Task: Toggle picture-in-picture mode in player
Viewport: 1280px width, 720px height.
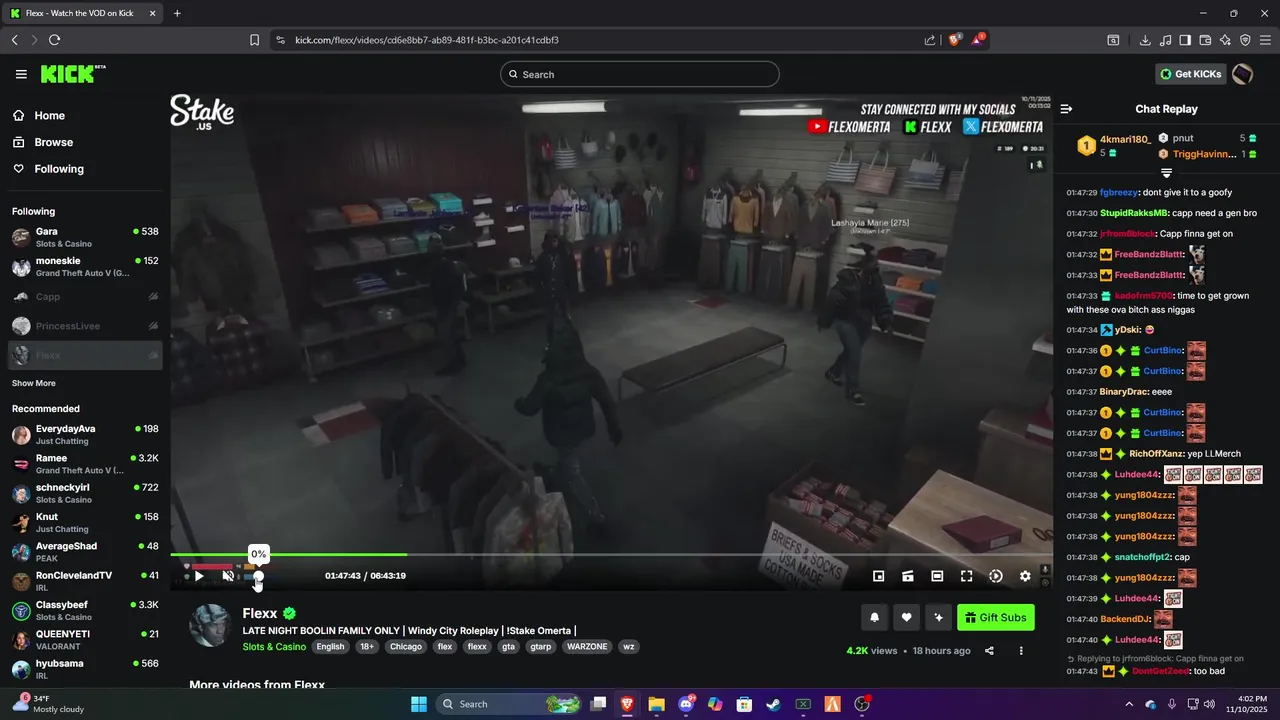Action: point(879,576)
